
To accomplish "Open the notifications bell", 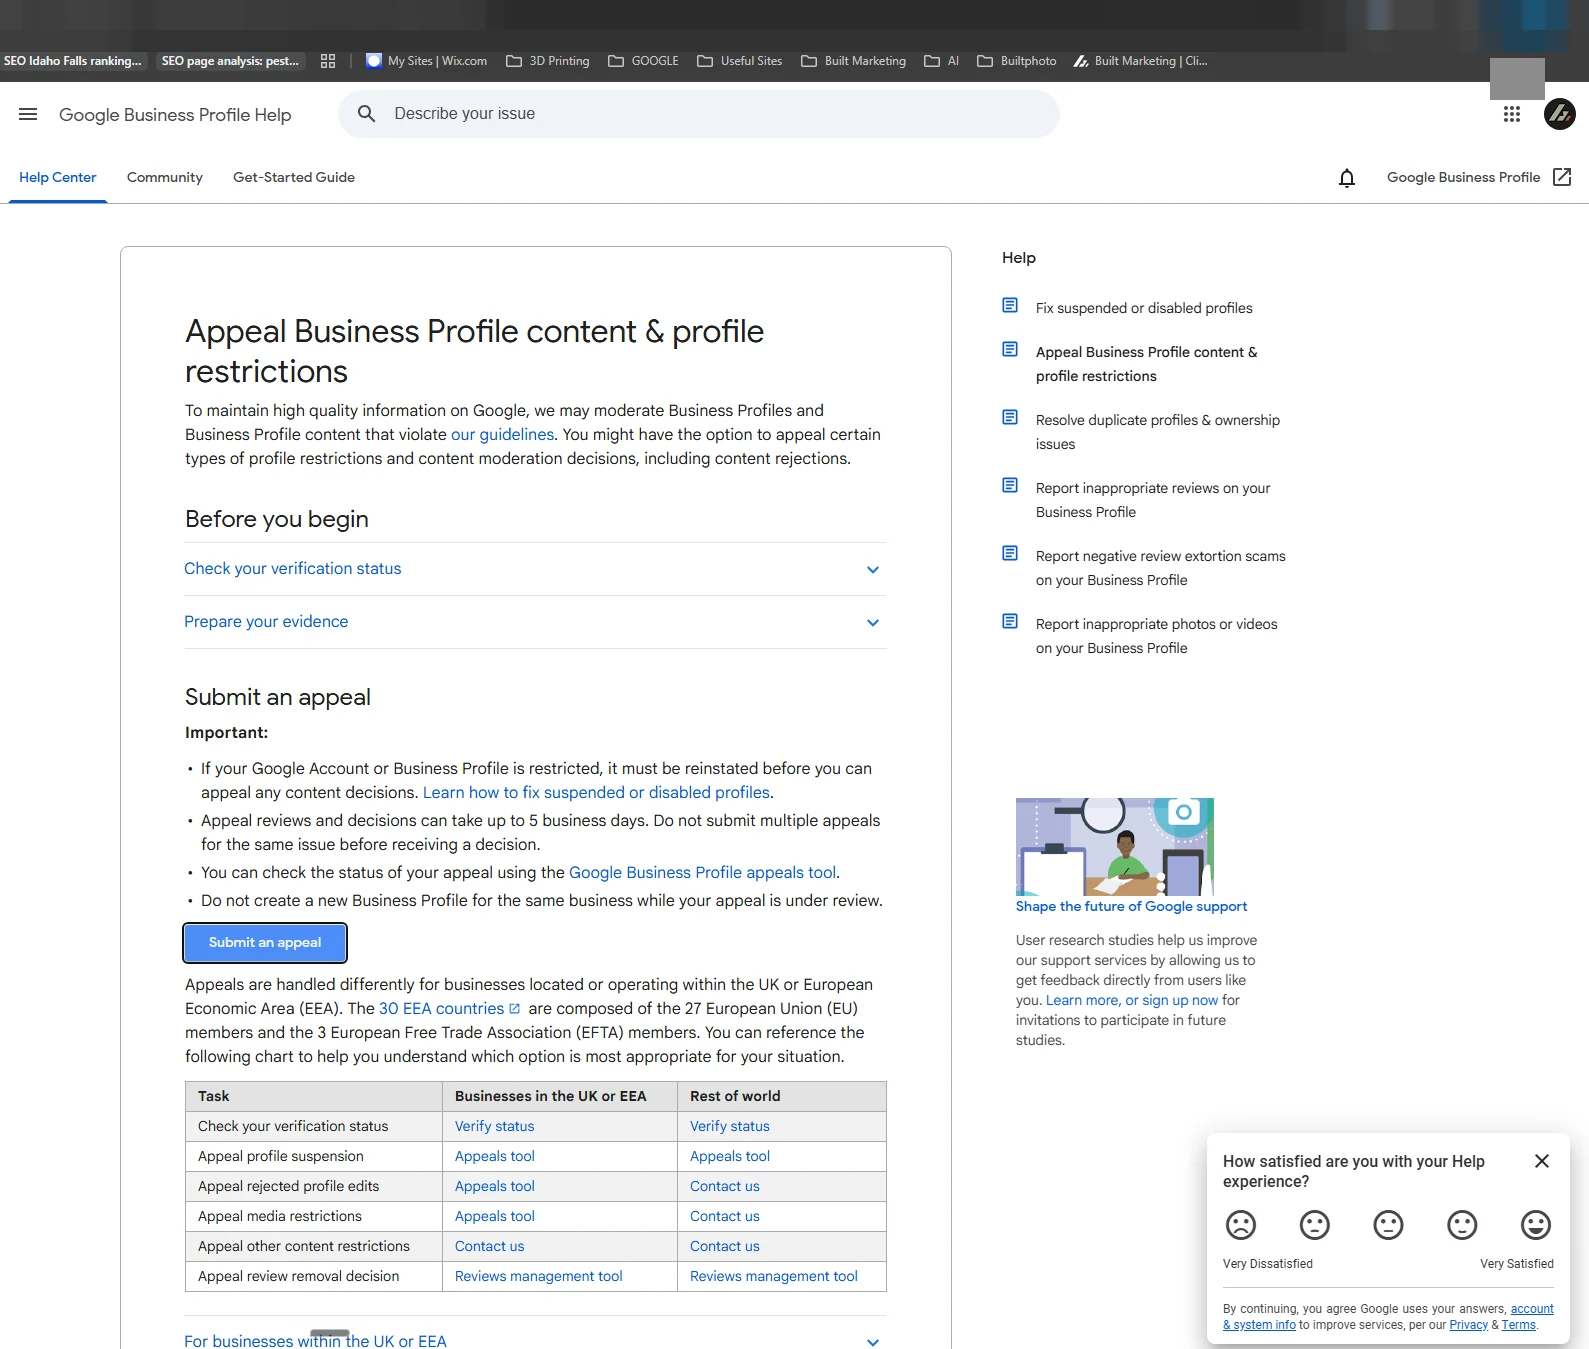I will point(1347,178).
